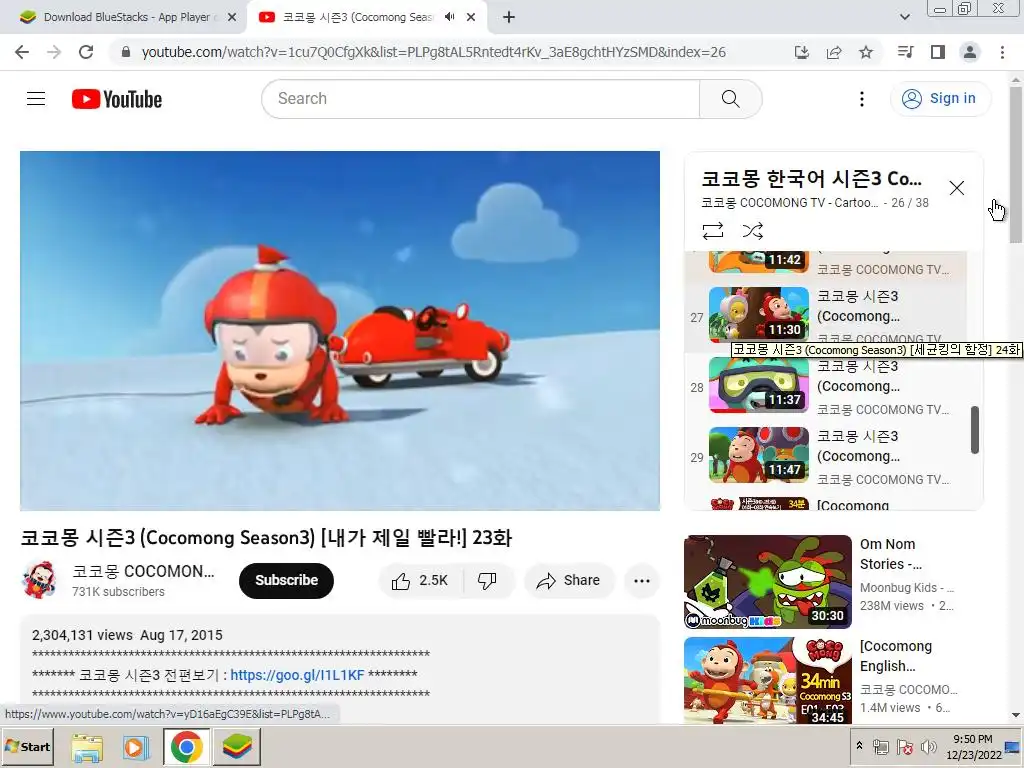Click the playlist title heading

(x=812, y=178)
